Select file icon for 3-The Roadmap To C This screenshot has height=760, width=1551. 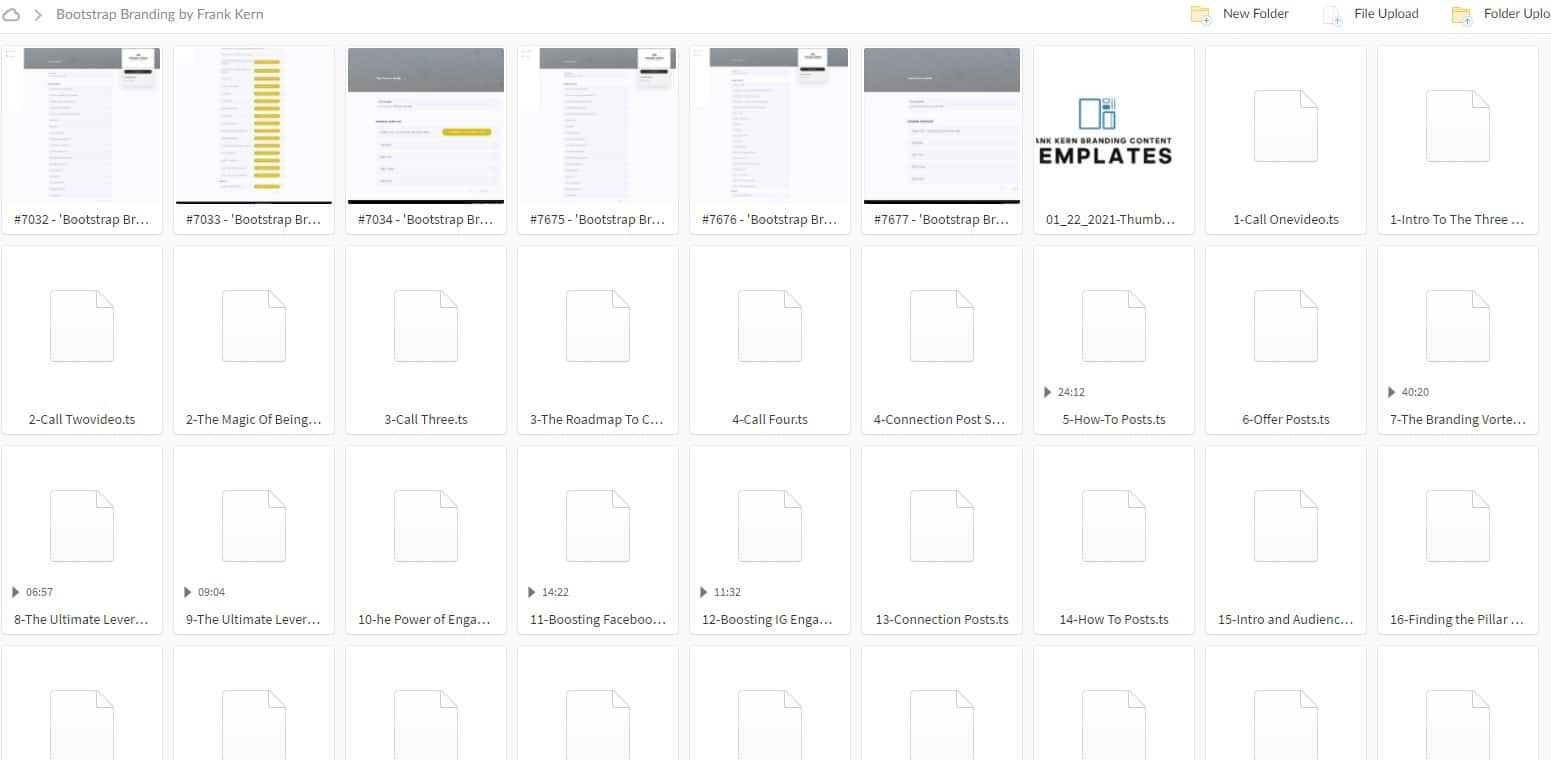point(598,325)
